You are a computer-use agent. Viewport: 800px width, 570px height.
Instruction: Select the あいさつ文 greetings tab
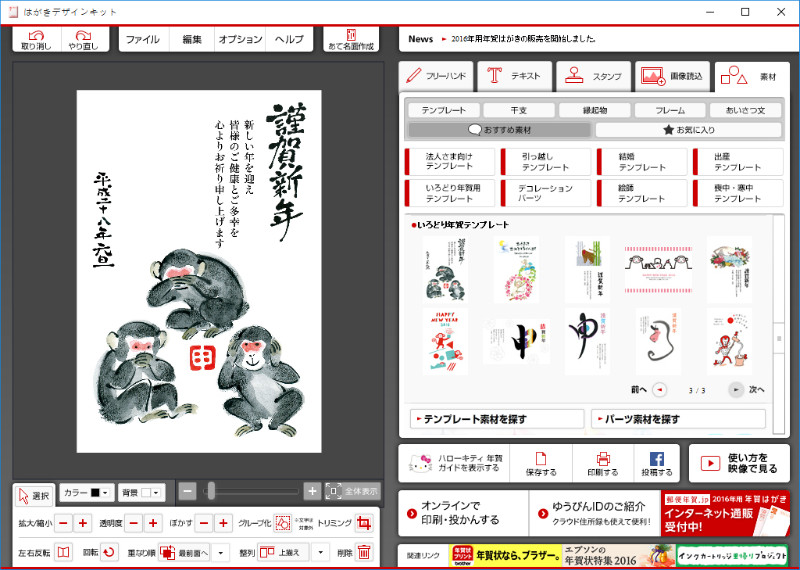[745, 110]
